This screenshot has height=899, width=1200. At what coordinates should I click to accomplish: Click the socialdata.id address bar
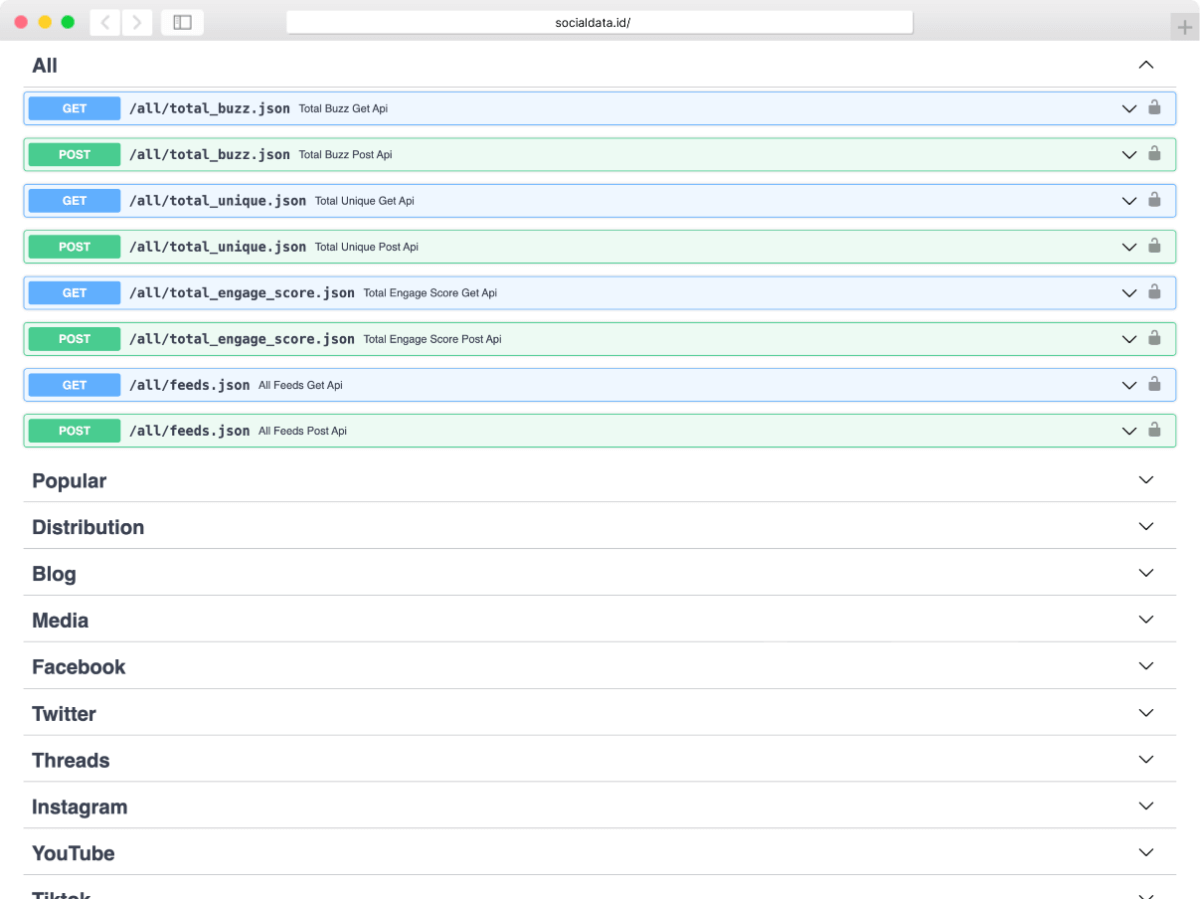(599, 22)
